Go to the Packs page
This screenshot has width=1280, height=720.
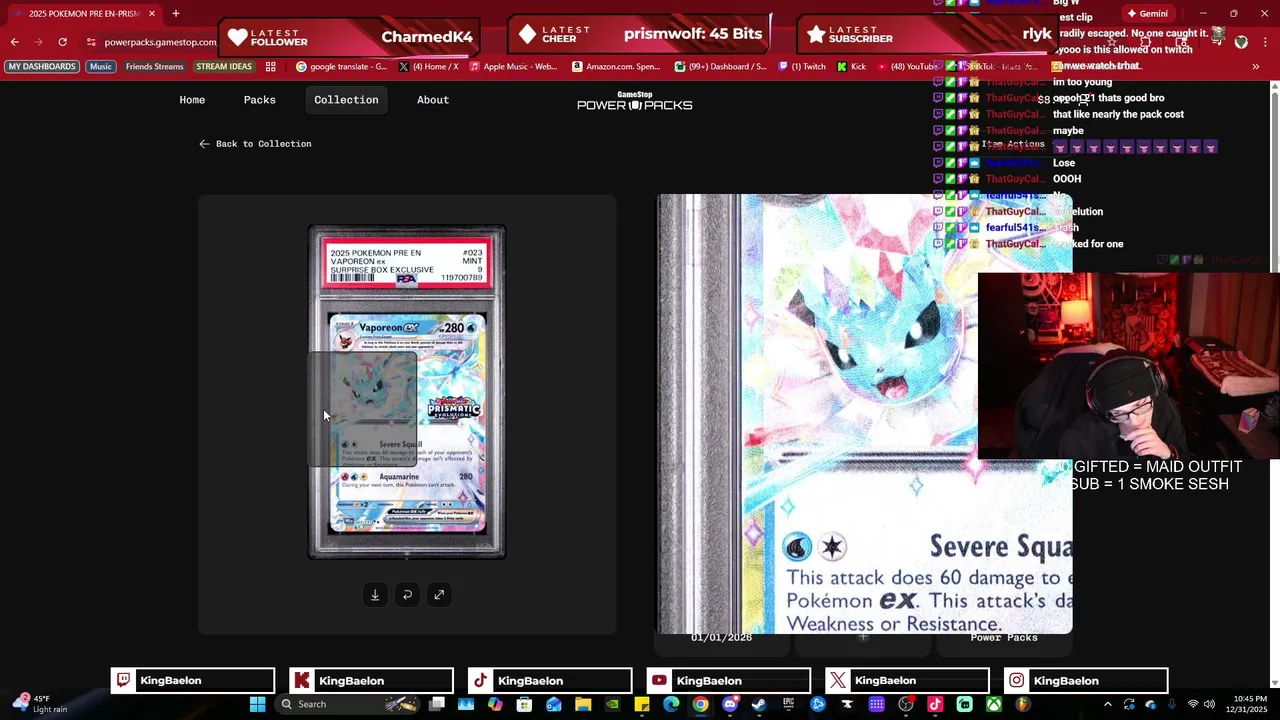coord(259,100)
